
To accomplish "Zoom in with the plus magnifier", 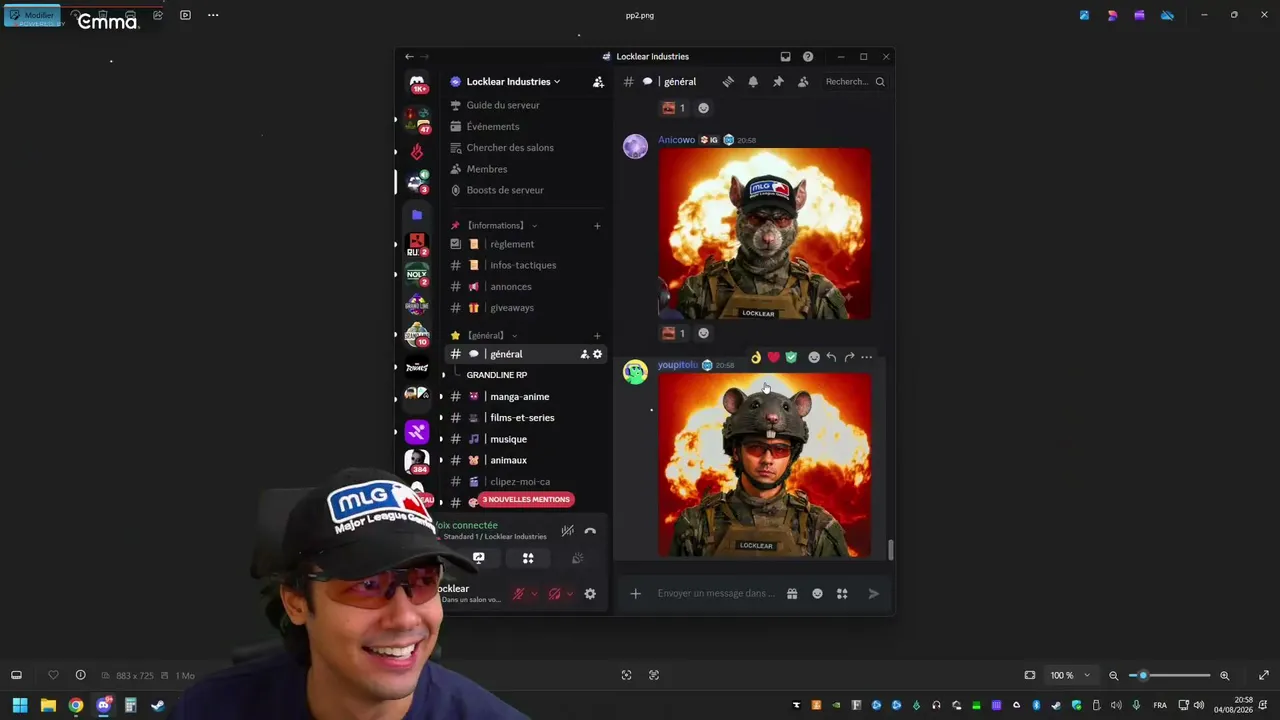I will point(1224,675).
